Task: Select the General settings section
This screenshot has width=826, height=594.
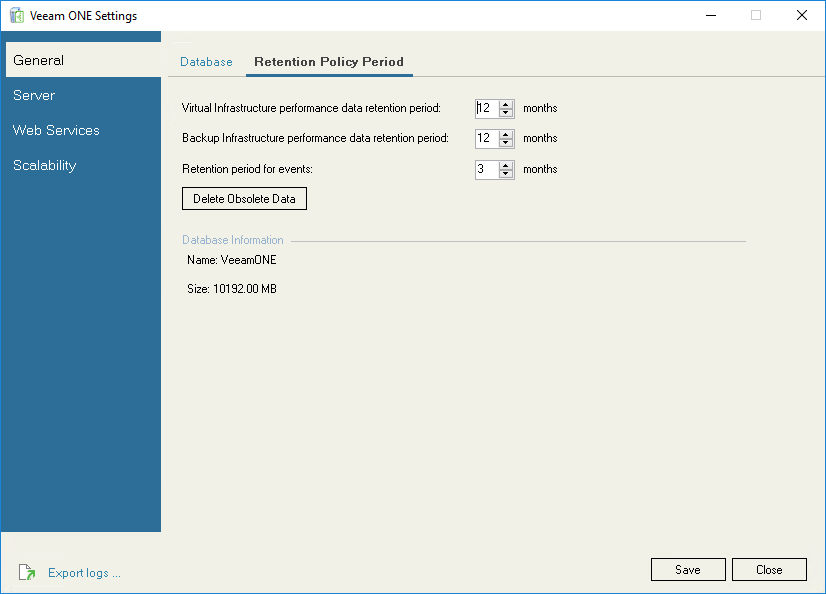Action: [x=40, y=60]
